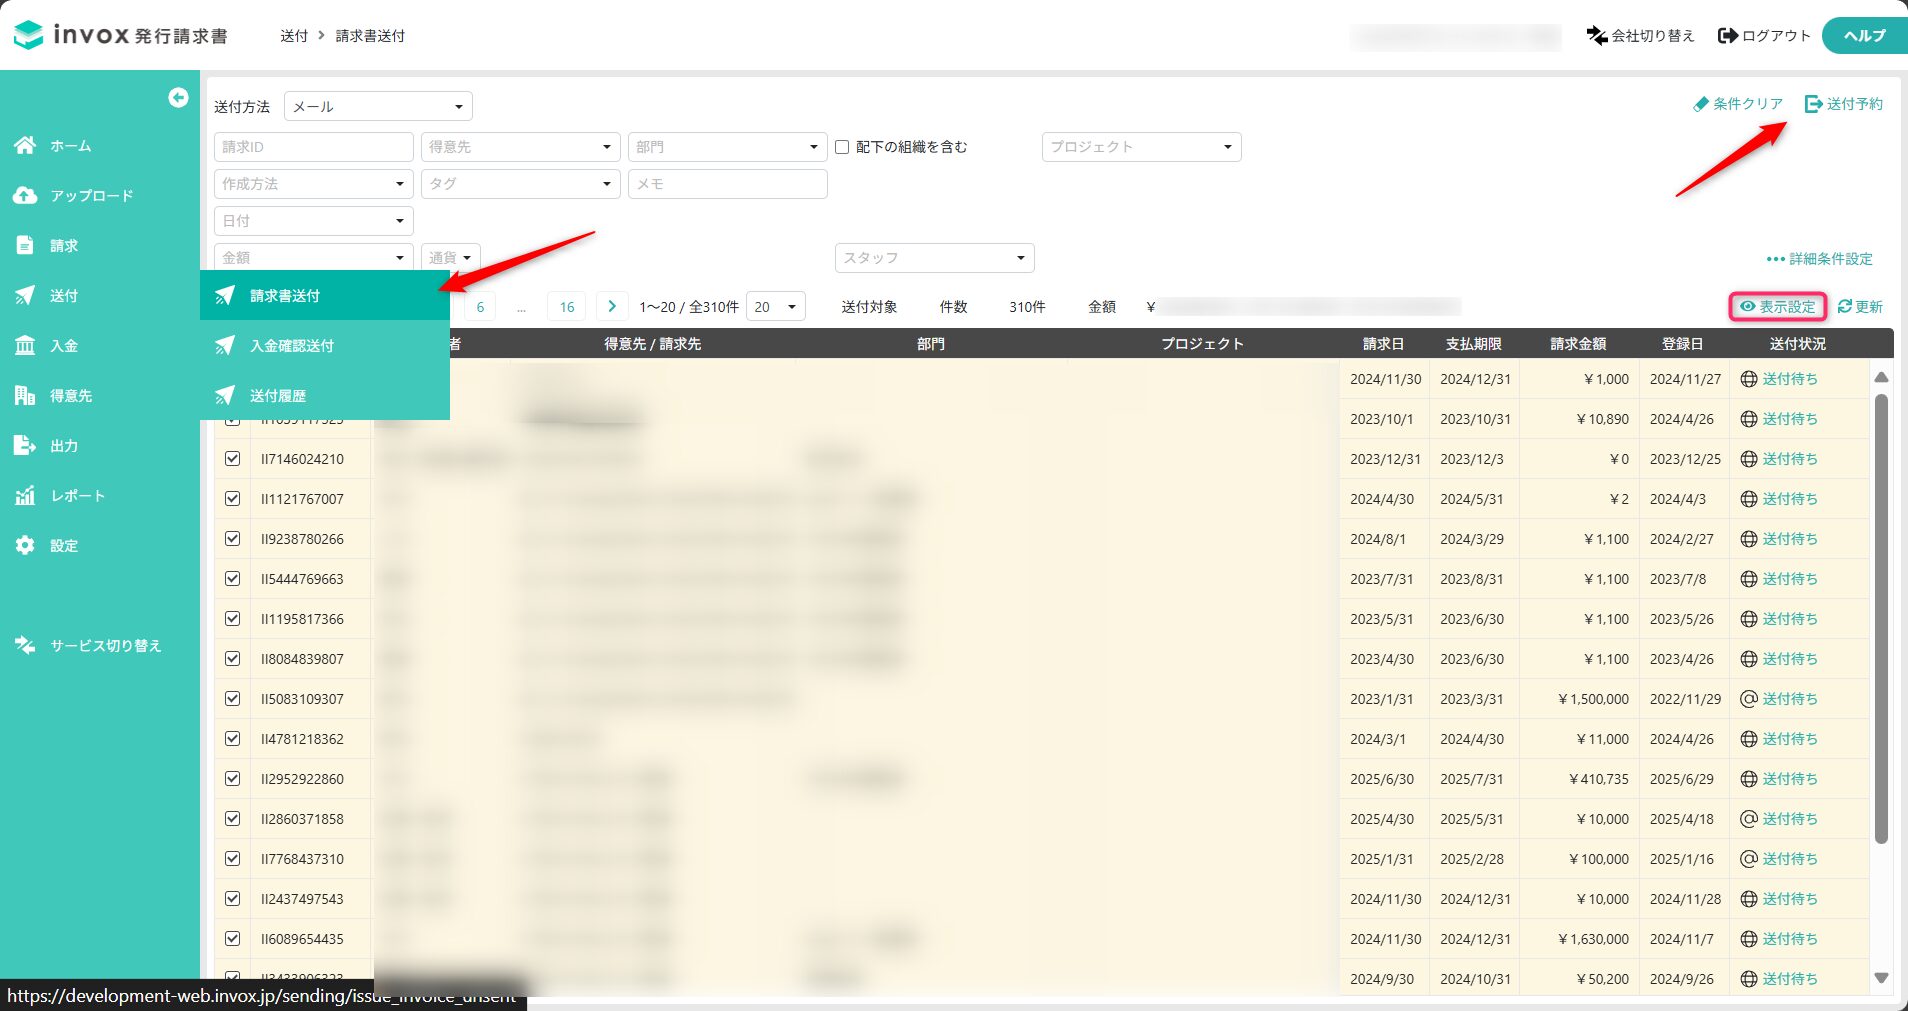Enable 配下の組織を含む checkbox

coord(842,147)
